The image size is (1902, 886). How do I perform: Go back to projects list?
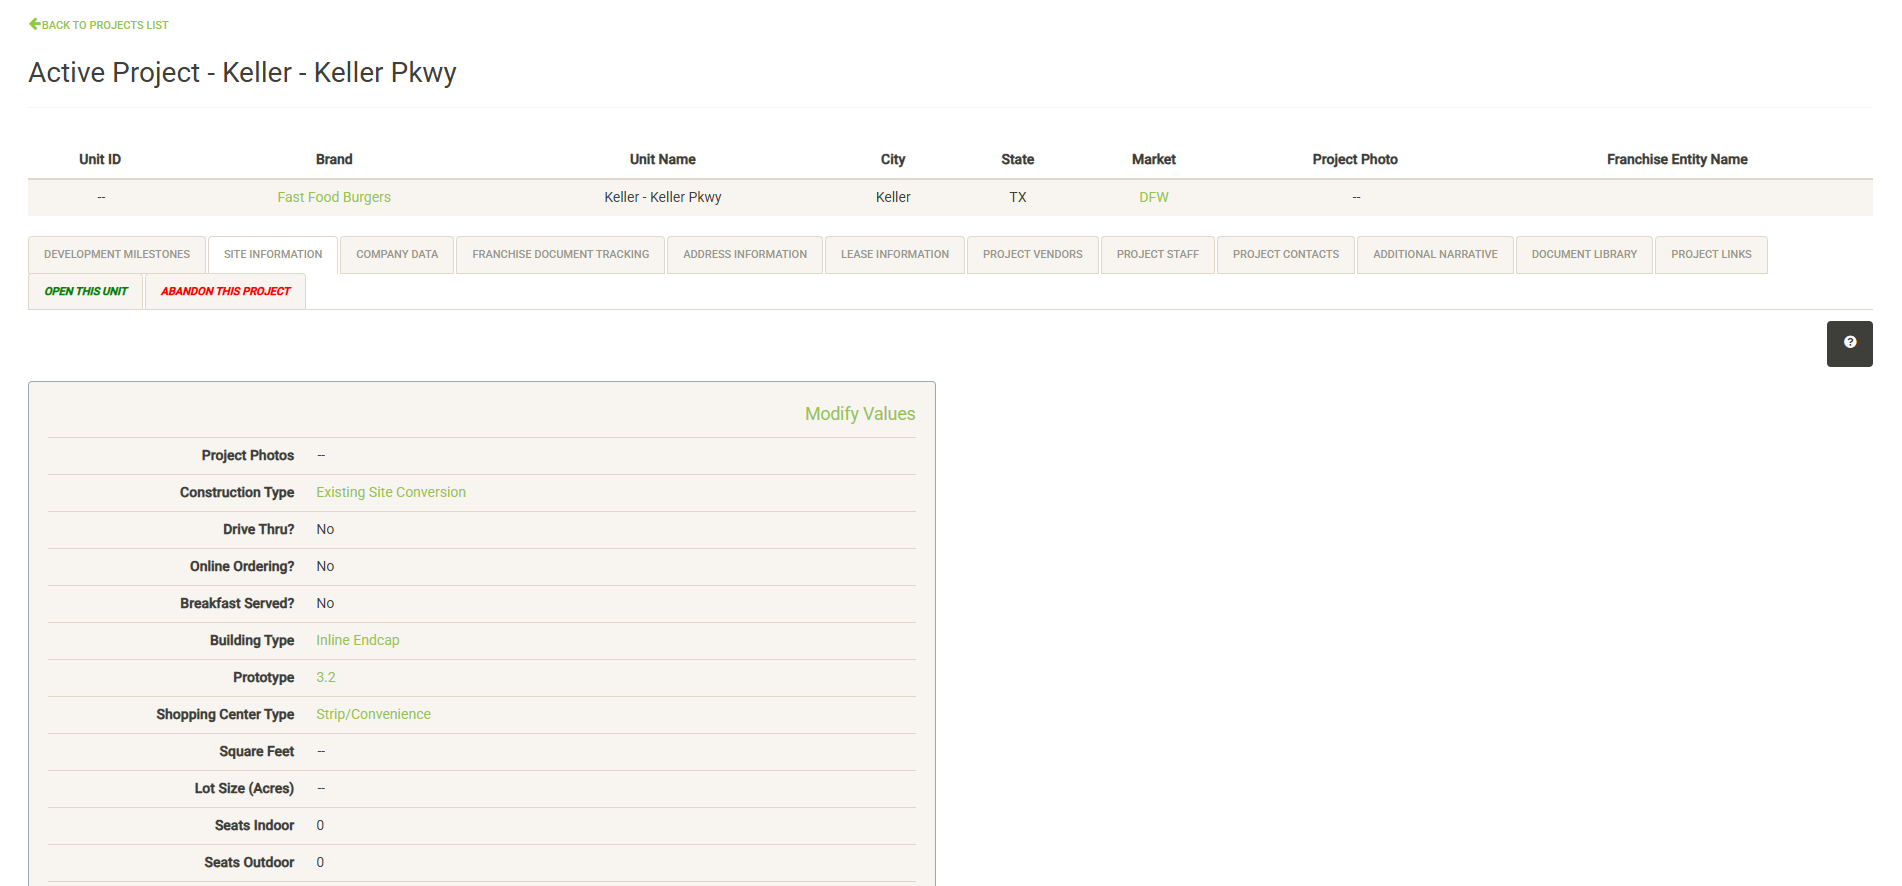pos(99,25)
